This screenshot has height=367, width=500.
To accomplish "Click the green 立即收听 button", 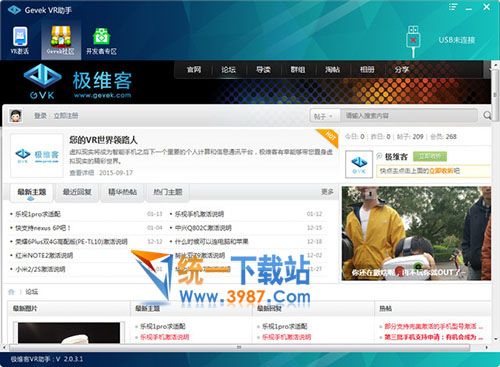I will pos(430,156).
